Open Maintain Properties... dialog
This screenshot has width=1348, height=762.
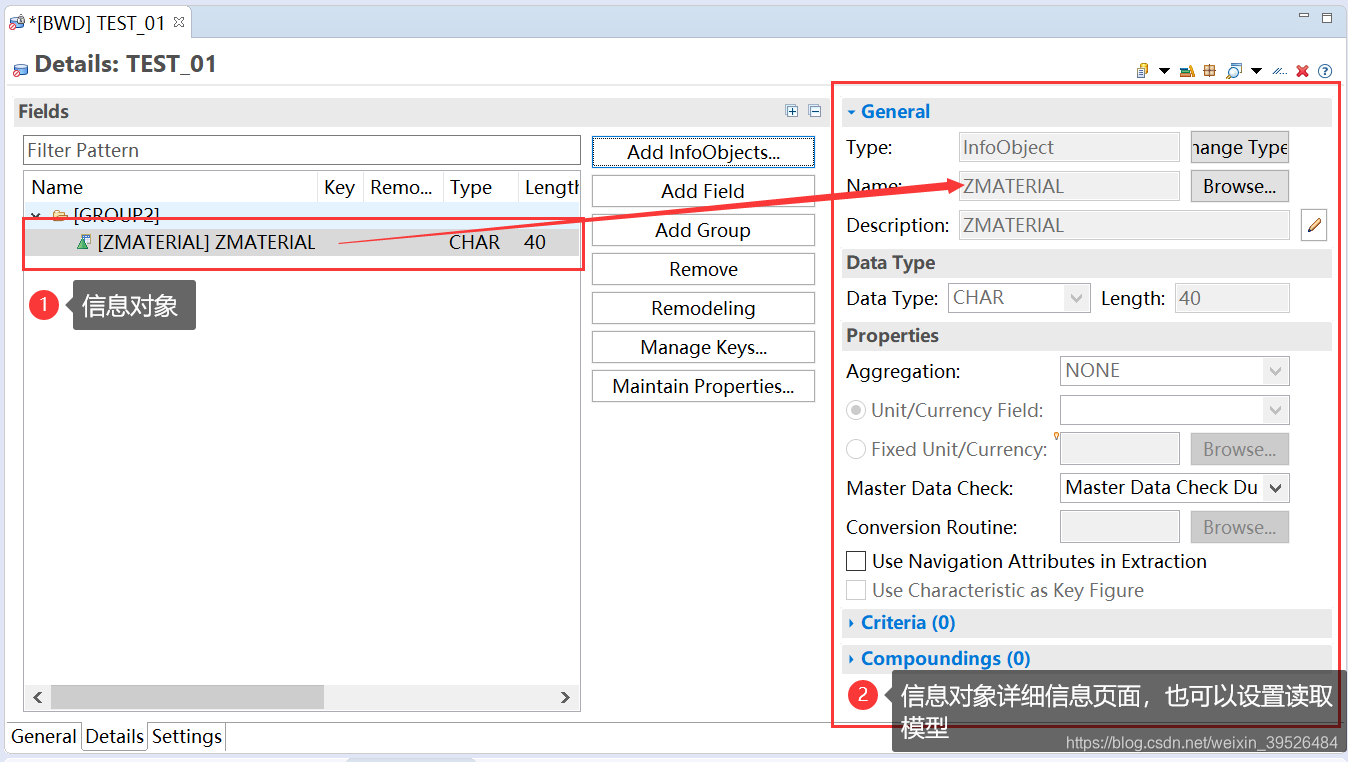pos(703,386)
